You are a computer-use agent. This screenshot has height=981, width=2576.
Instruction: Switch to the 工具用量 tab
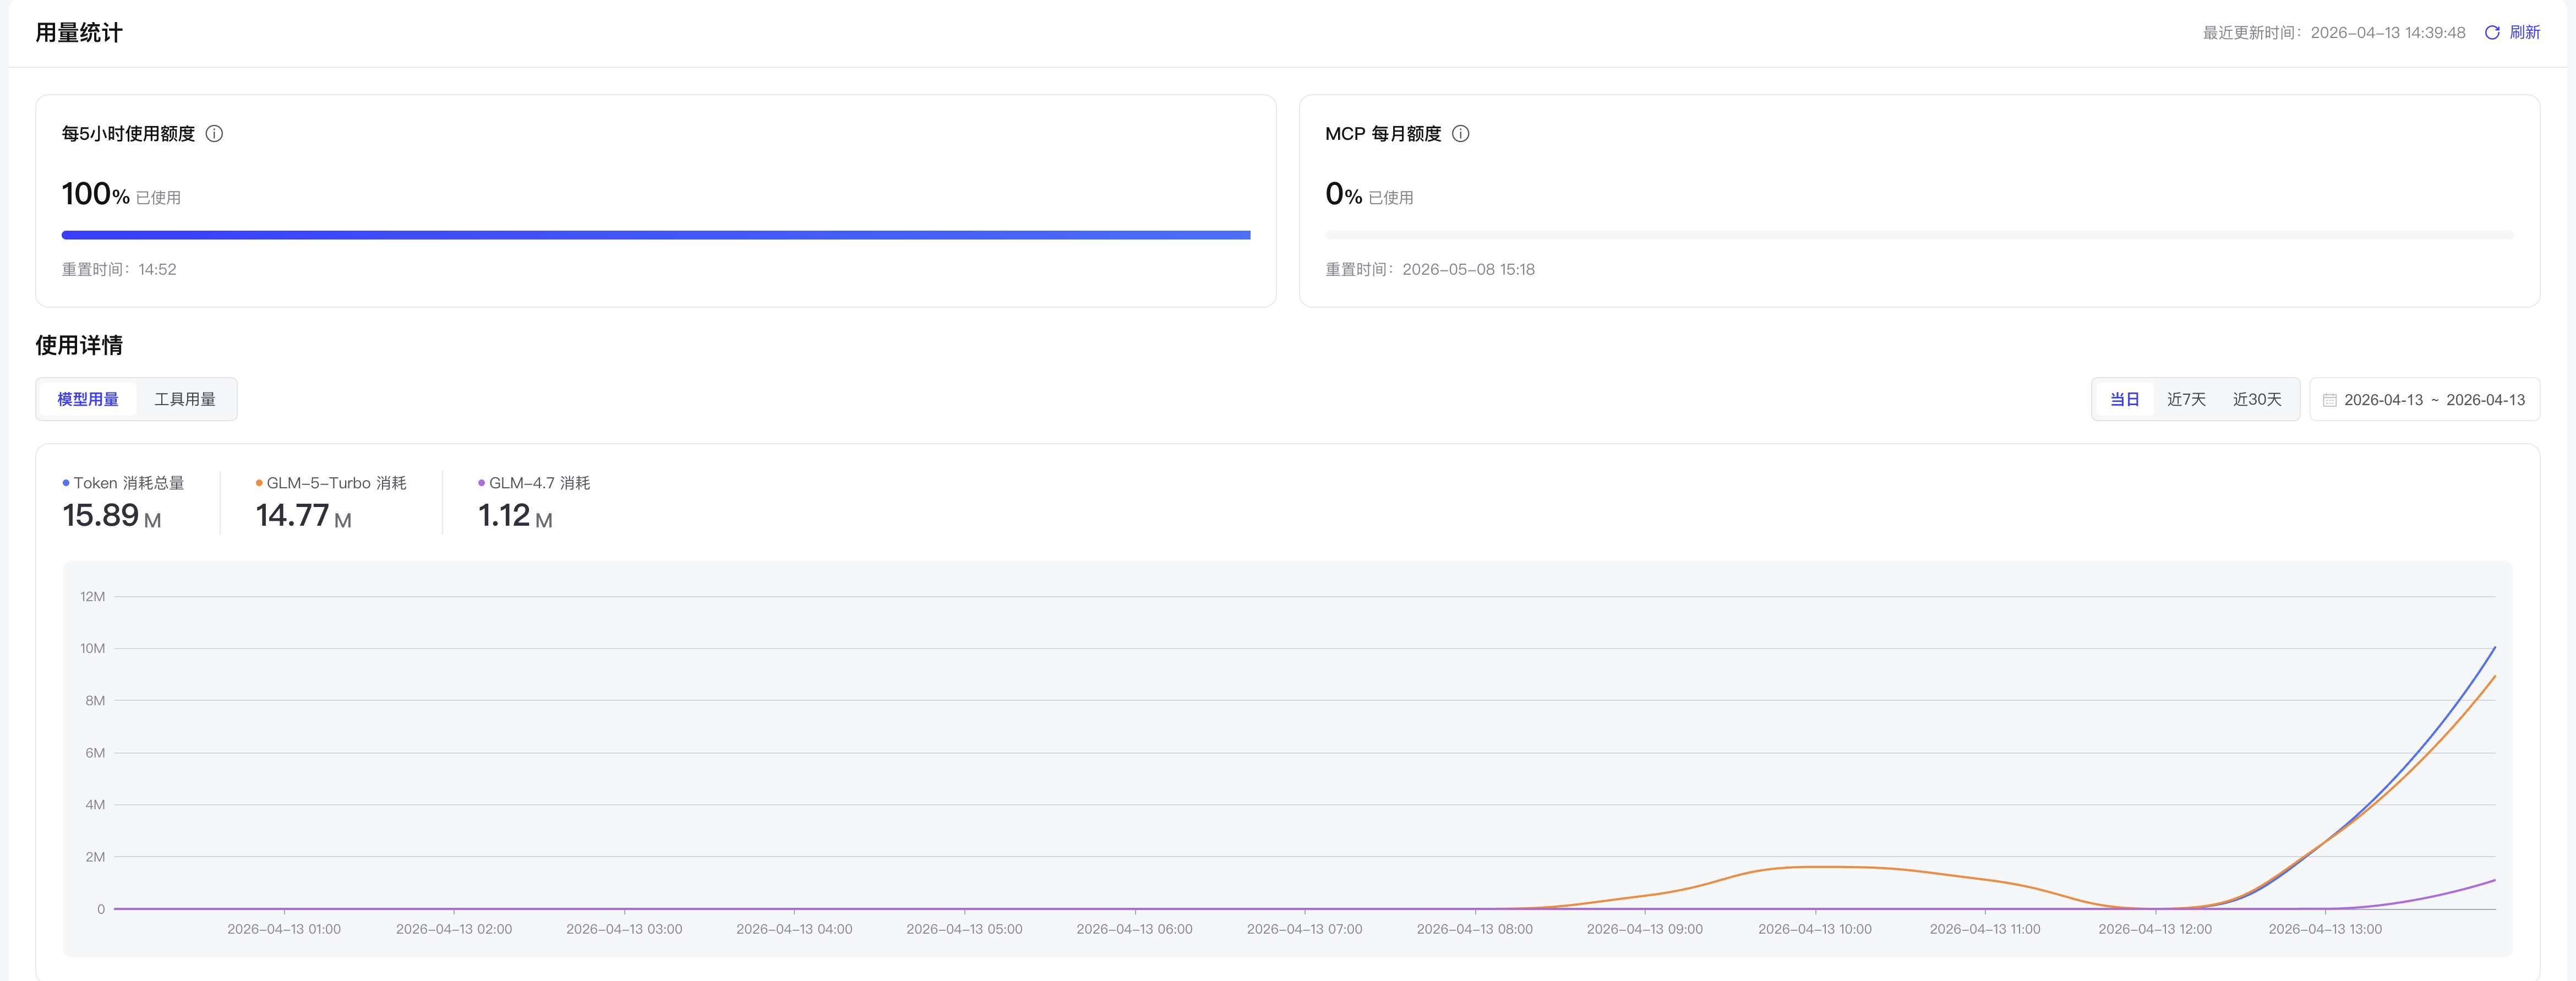coord(185,399)
